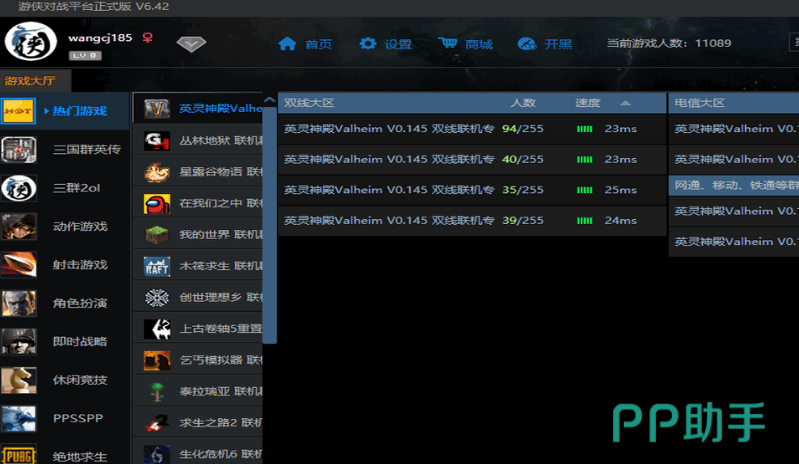The width and height of the screenshot is (799, 464).
Task: Select the PPSSPP category icon
Action: (18, 419)
